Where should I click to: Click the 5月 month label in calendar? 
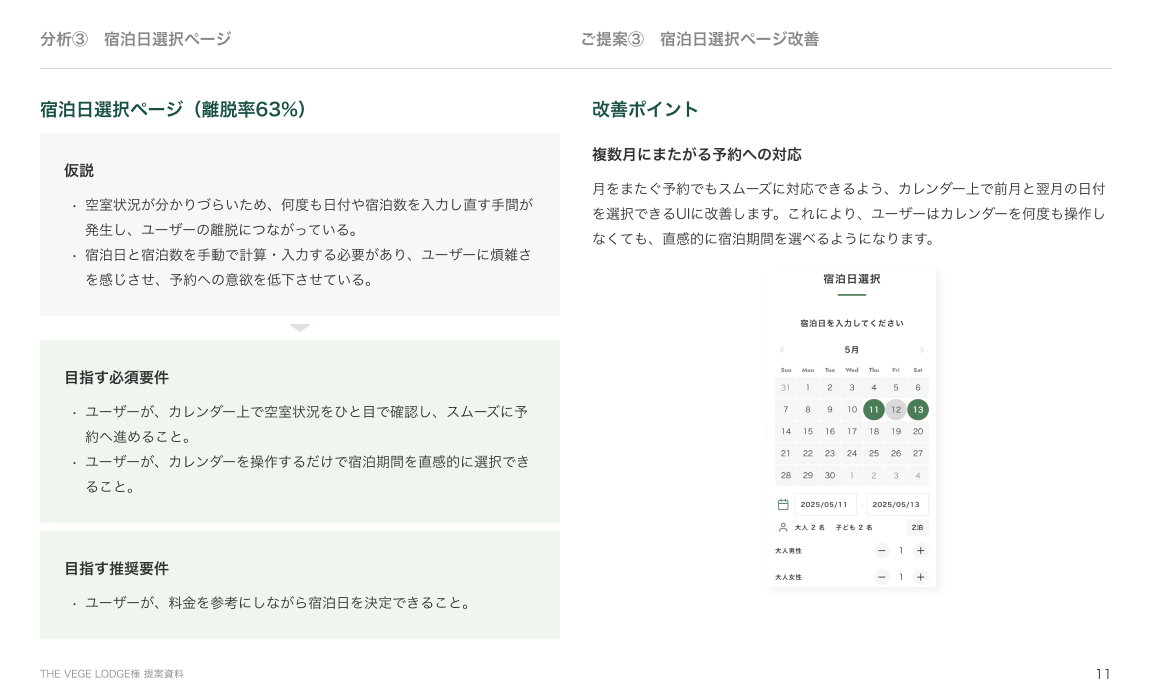[852, 350]
